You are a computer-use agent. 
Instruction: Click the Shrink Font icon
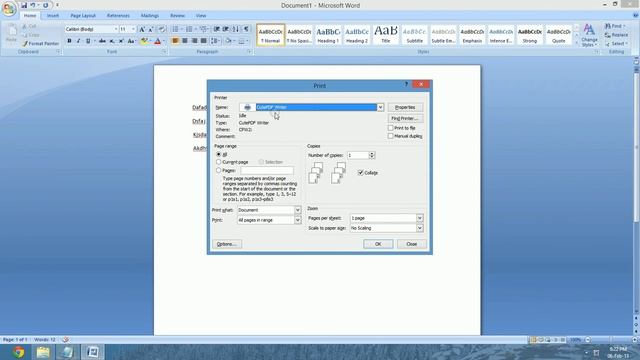tap(151, 29)
